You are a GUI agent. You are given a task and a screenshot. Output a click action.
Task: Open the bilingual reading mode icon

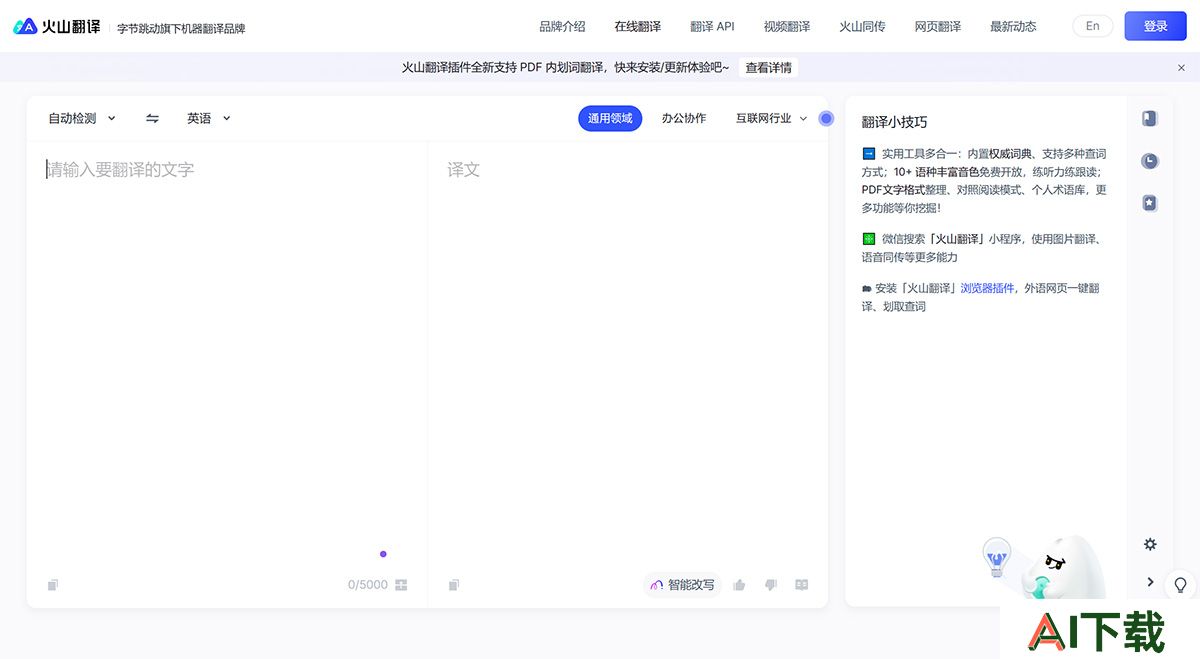coord(801,585)
